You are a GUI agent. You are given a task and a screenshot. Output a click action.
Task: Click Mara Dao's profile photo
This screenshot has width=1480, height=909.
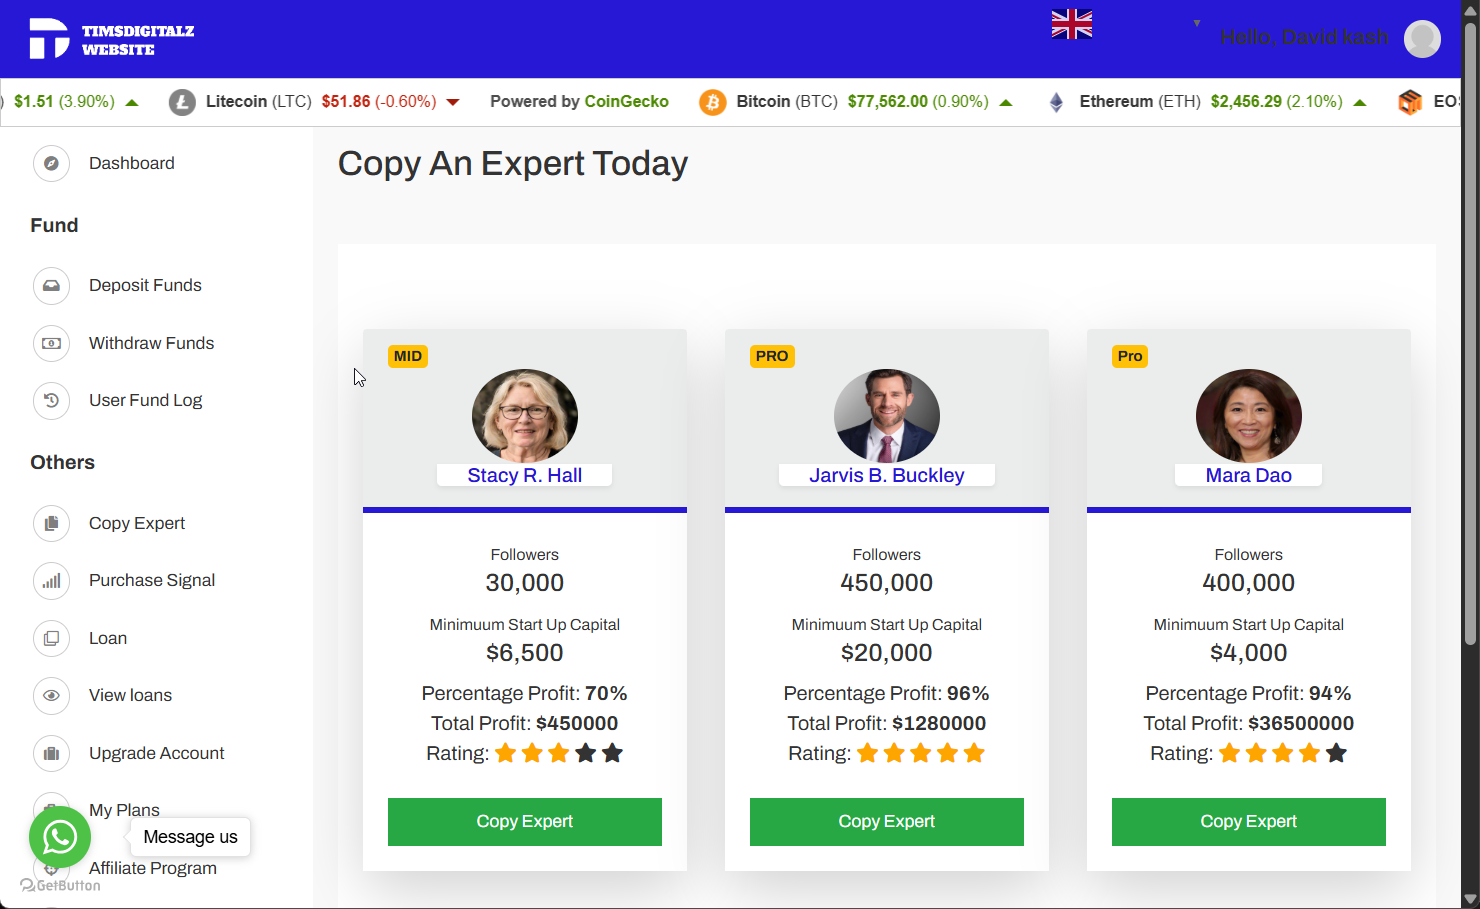click(x=1249, y=417)
